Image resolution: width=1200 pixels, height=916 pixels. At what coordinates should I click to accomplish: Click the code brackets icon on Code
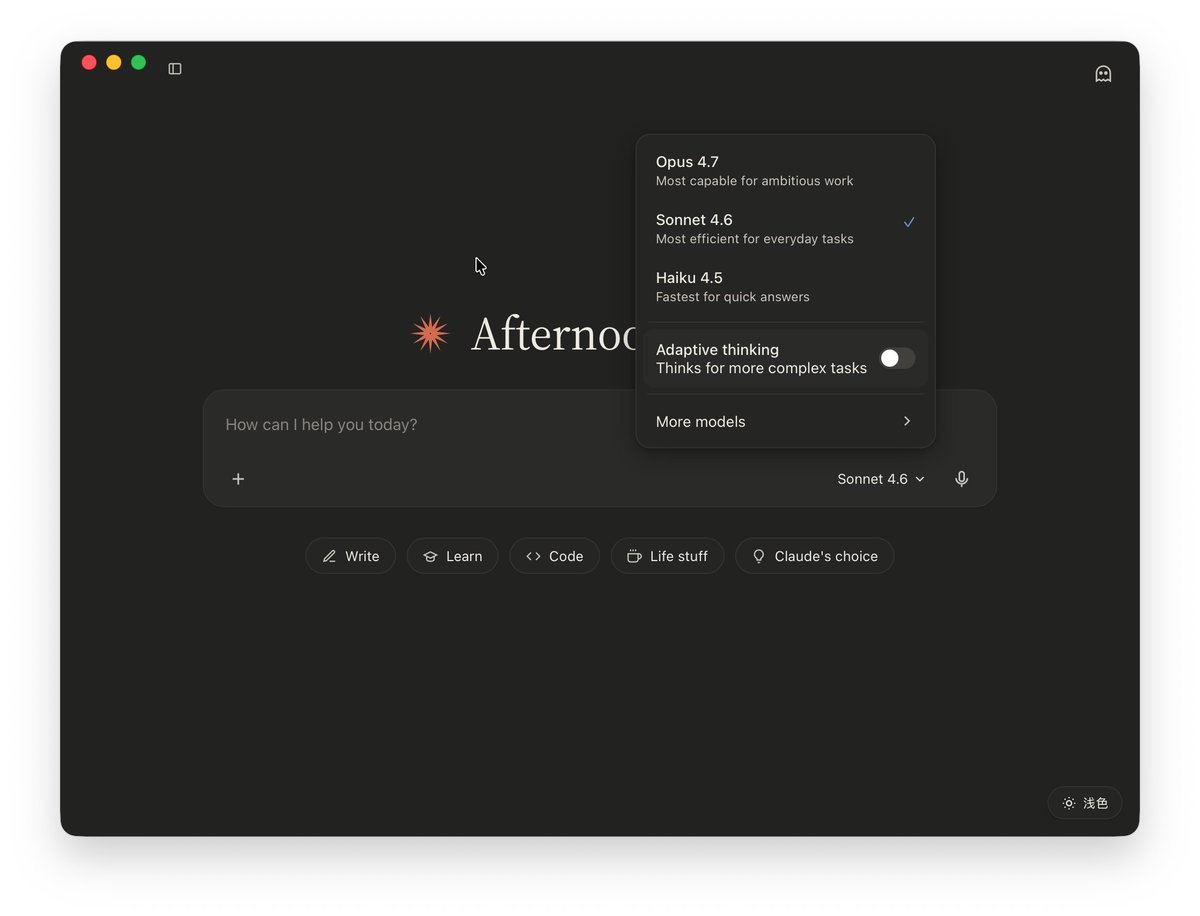(533, 556)
